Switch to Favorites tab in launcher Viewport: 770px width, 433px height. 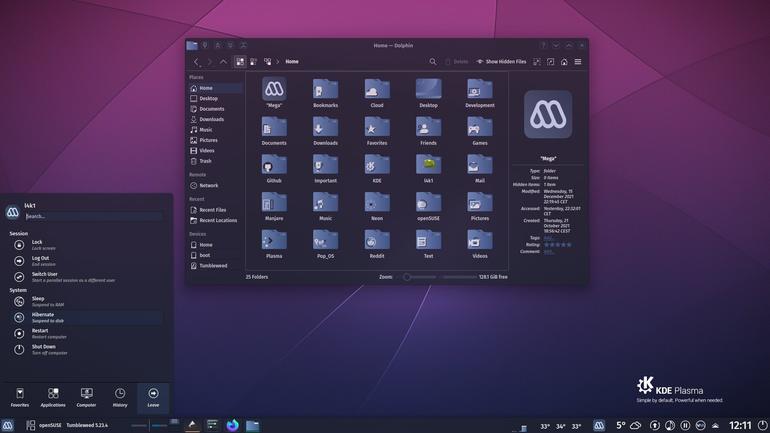click(20, 398)
